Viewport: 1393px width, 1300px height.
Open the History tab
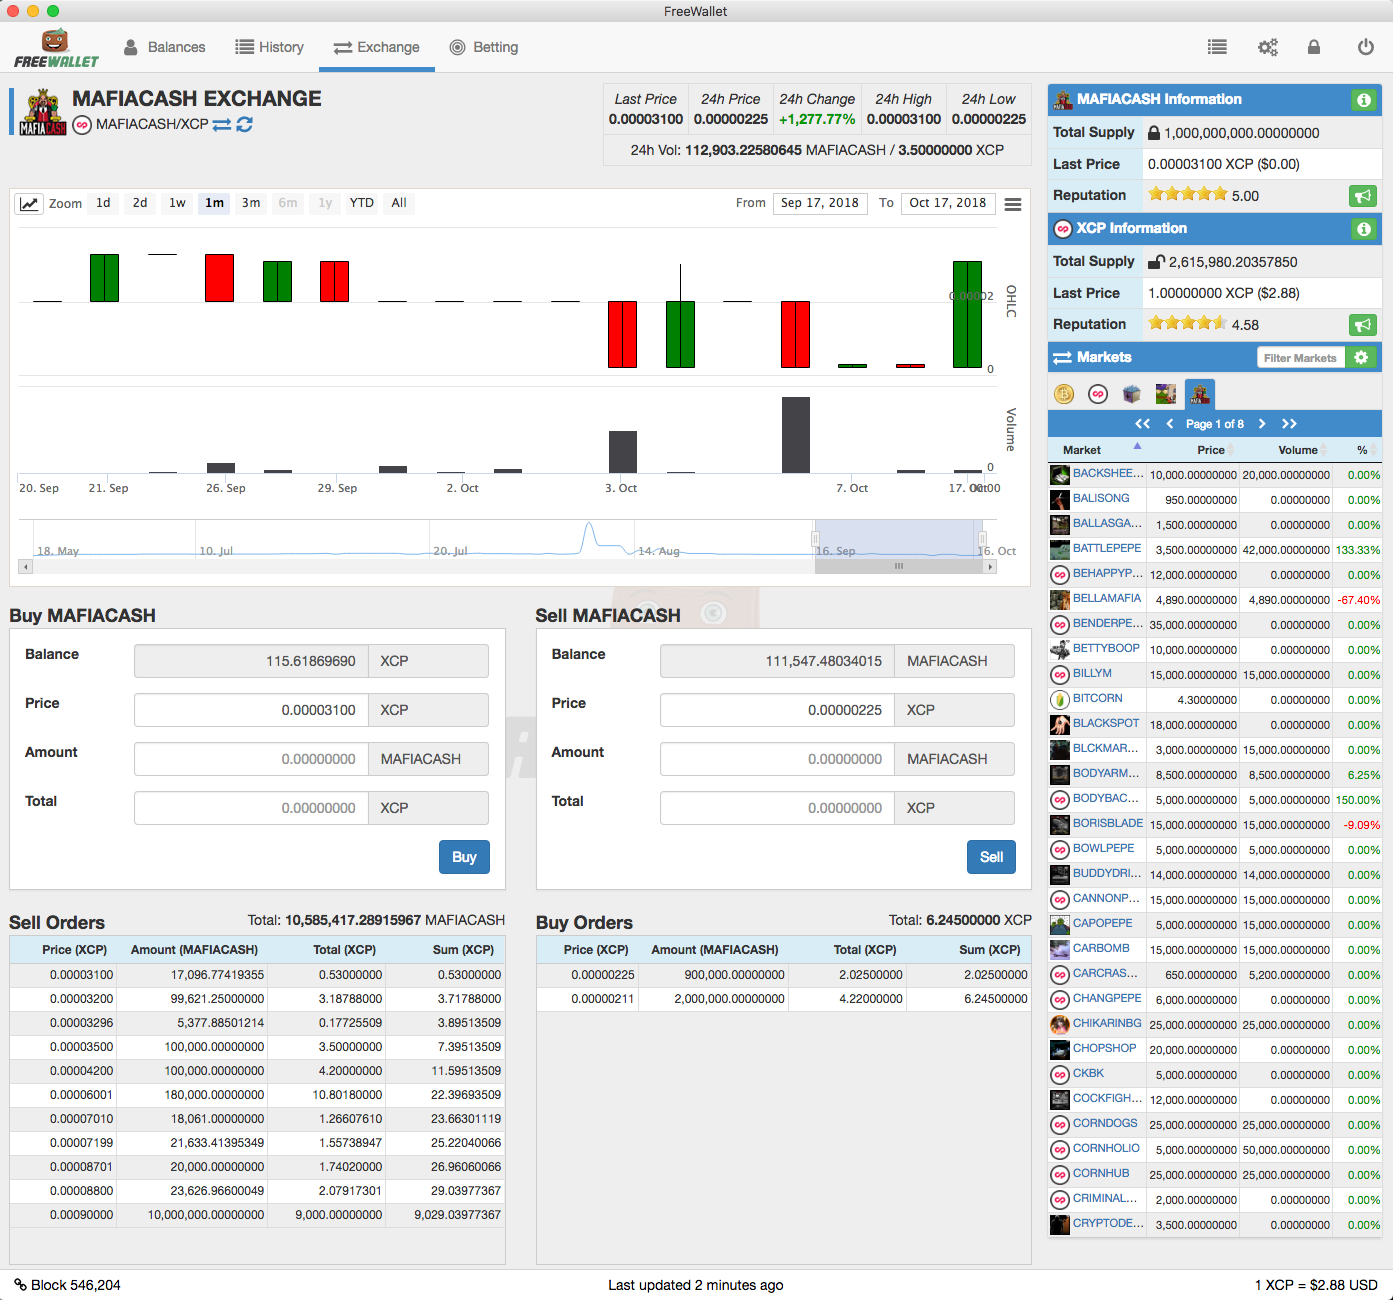(269, 47)
